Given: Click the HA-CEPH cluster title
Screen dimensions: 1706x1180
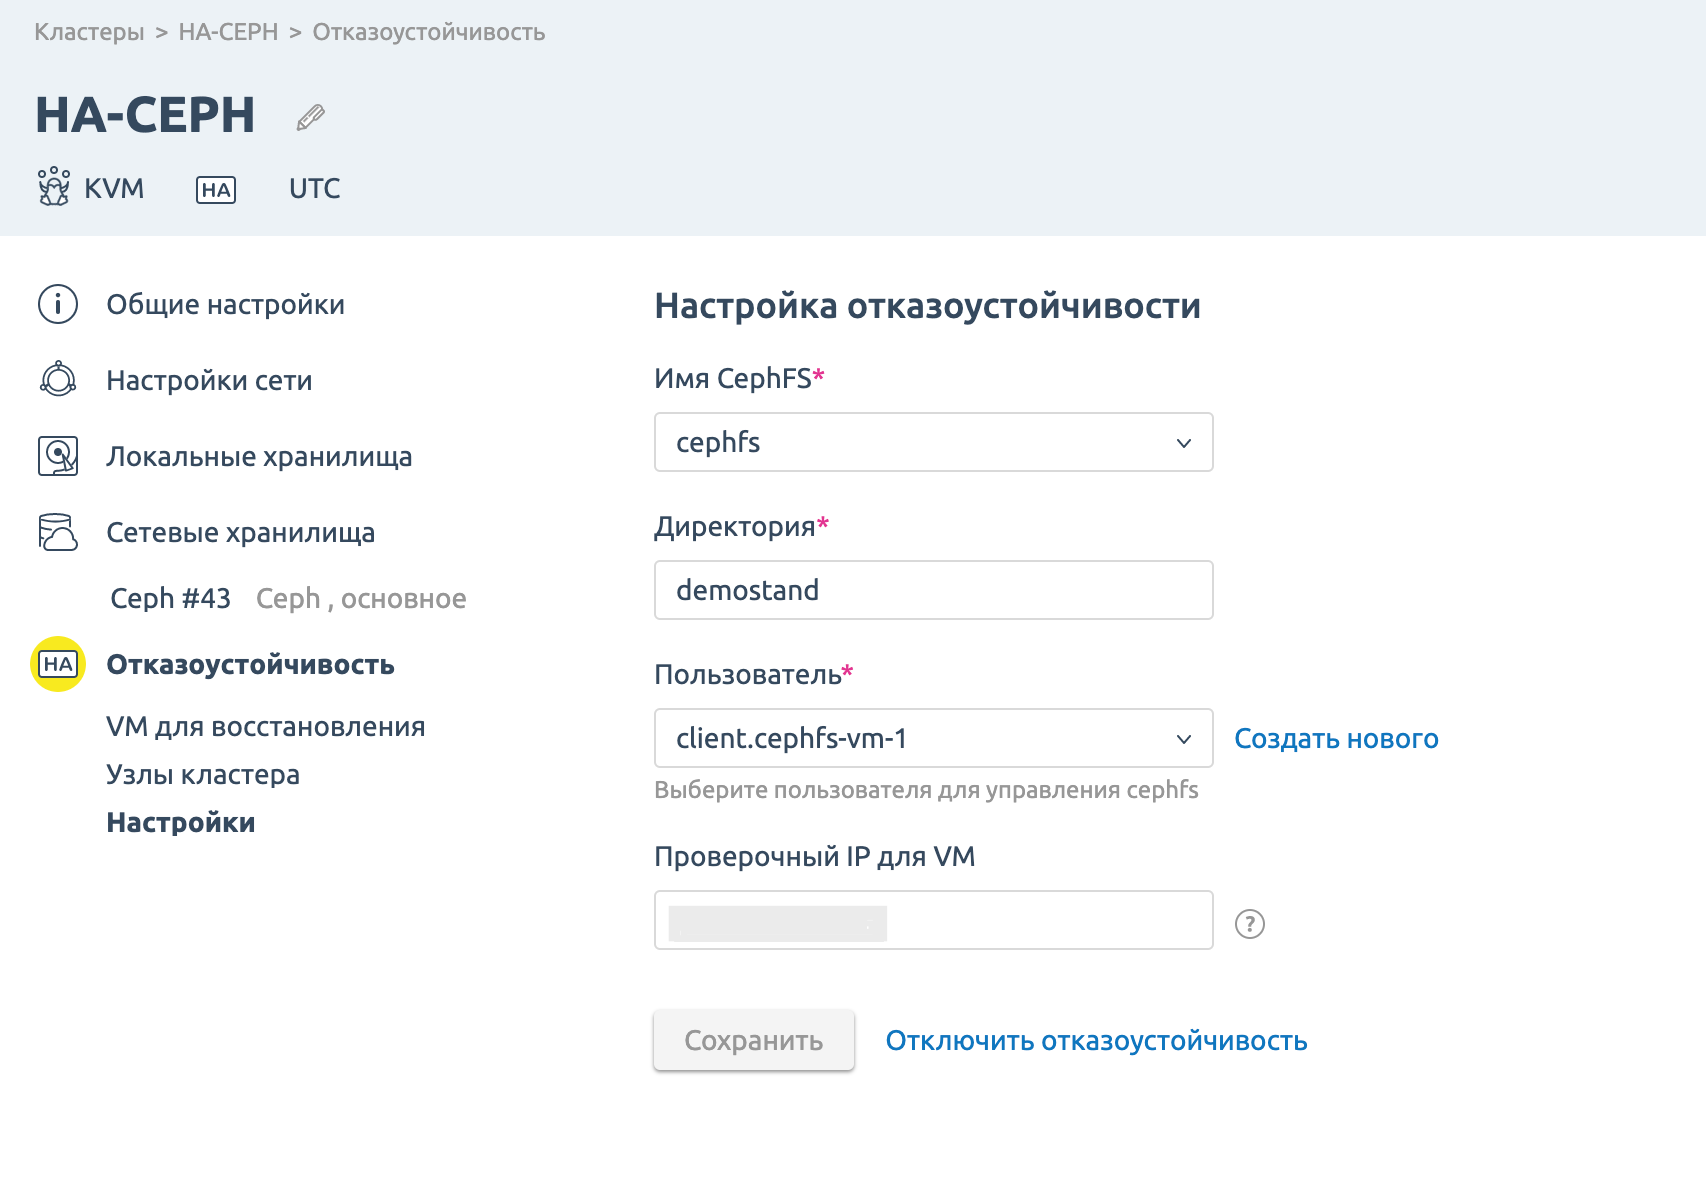Looking at the screenshot, I should (146, 115).
